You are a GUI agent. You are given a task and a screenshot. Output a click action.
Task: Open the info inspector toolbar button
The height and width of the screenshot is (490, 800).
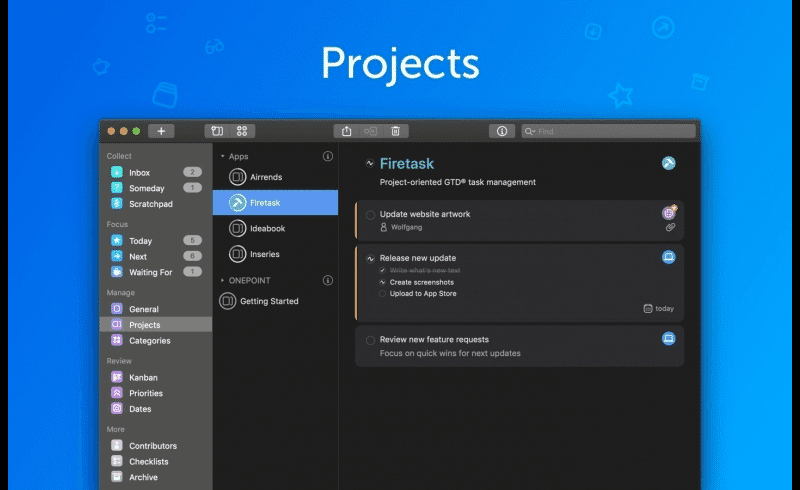point(502,131)
